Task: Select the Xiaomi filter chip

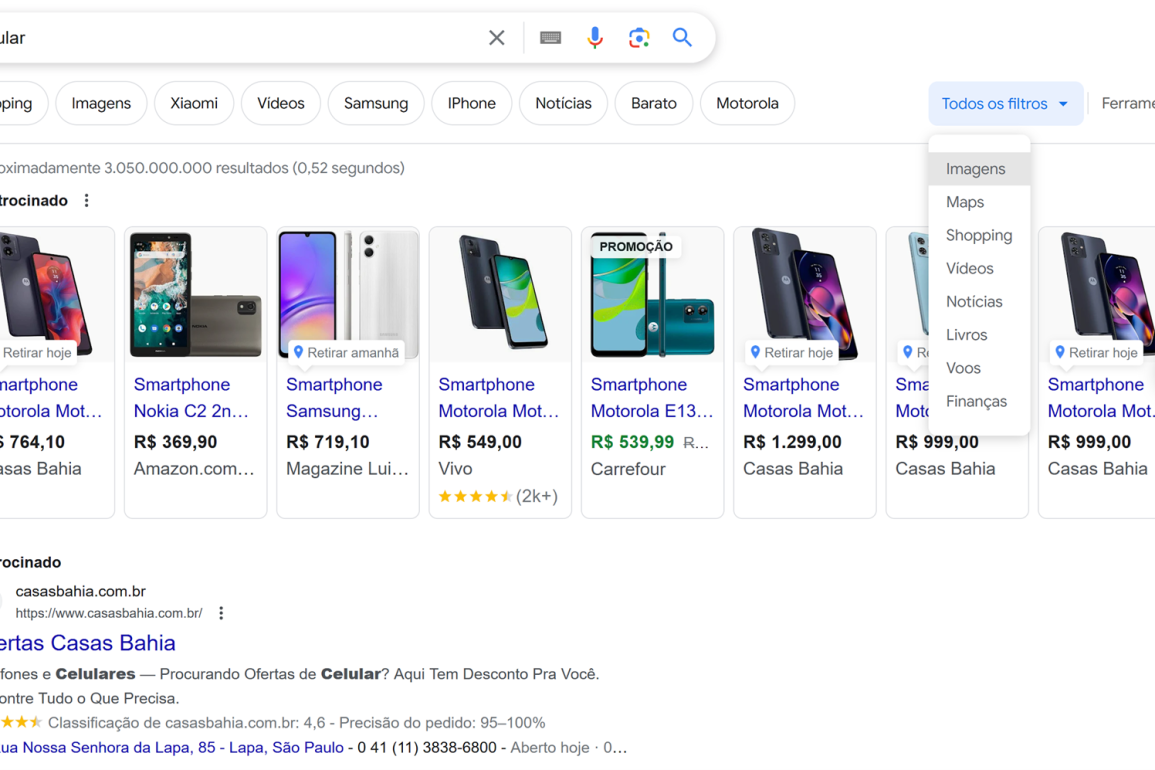Action: click(x=194, y=103)
